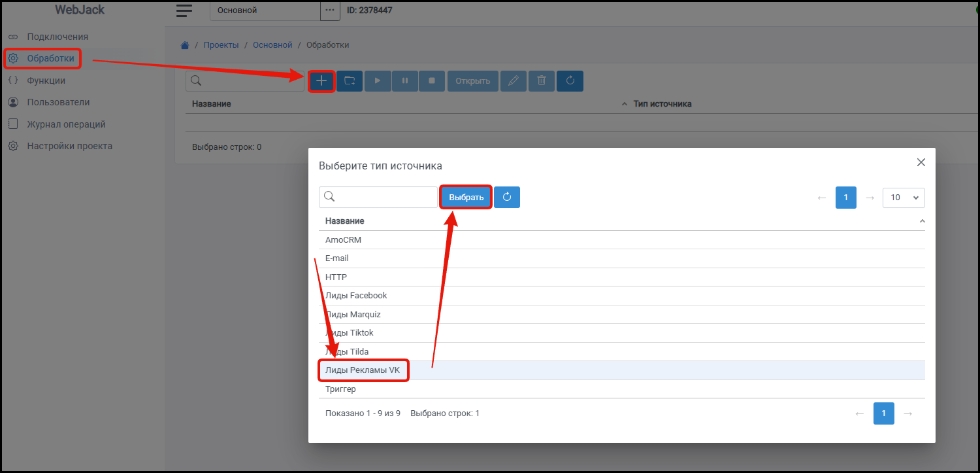Viewport: 980px width, 473px height.
Task: Click the stop button in toolbar
Action: click(x=432, y=81)
